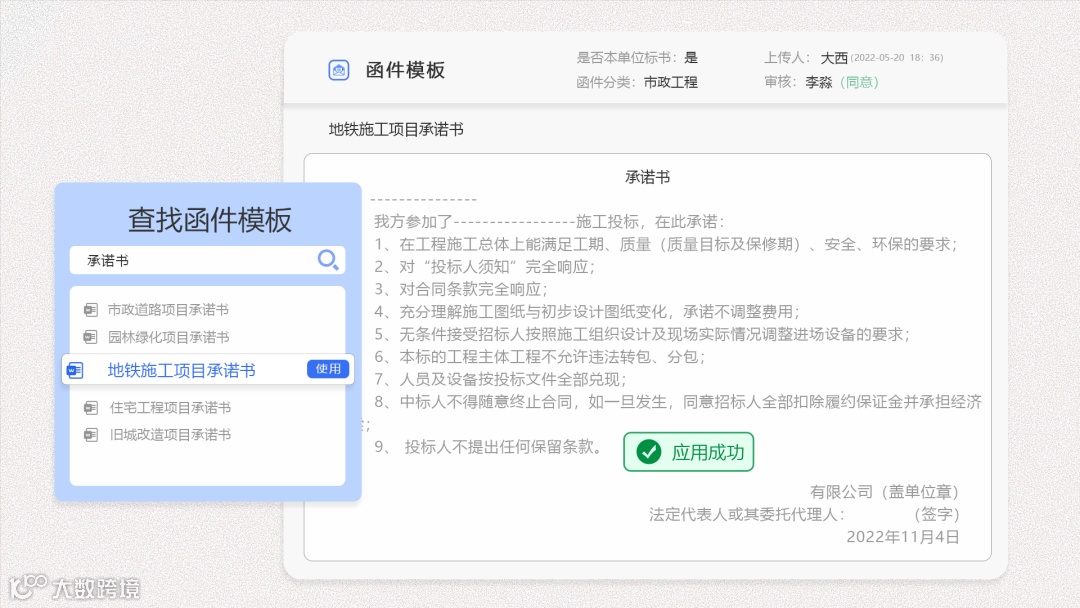Click the 地铁施工项目承诺书 document title
This screenshot has height=608, width=1080.
(396, 129)
